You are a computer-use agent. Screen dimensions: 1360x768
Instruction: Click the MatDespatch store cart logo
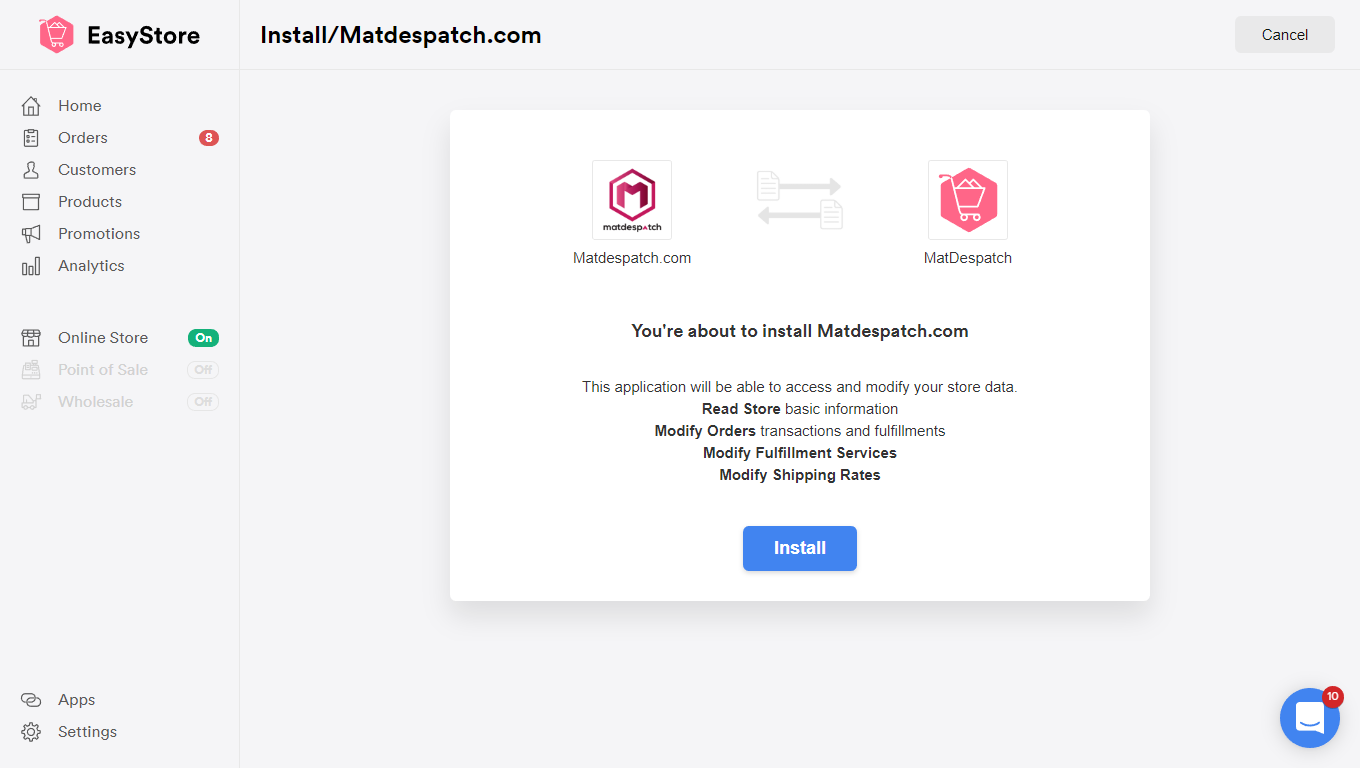[x=968, y=200]
